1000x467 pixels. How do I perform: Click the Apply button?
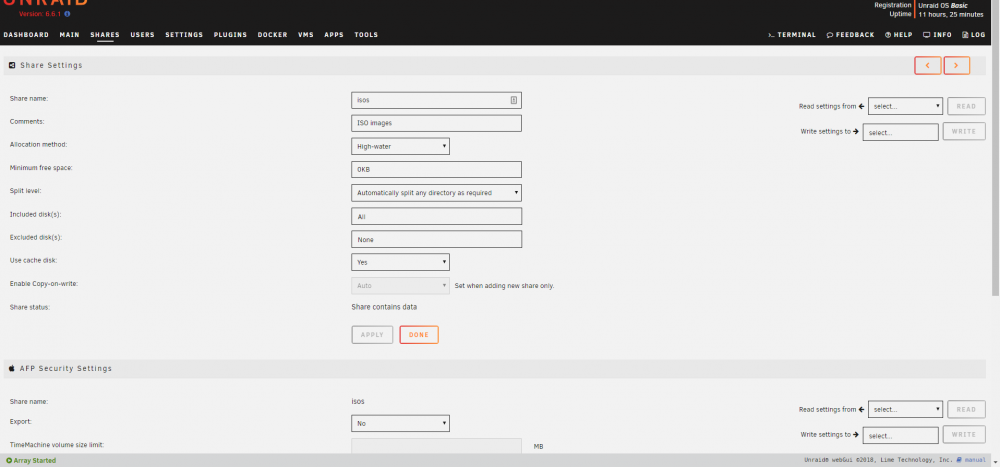coord(372,335)
